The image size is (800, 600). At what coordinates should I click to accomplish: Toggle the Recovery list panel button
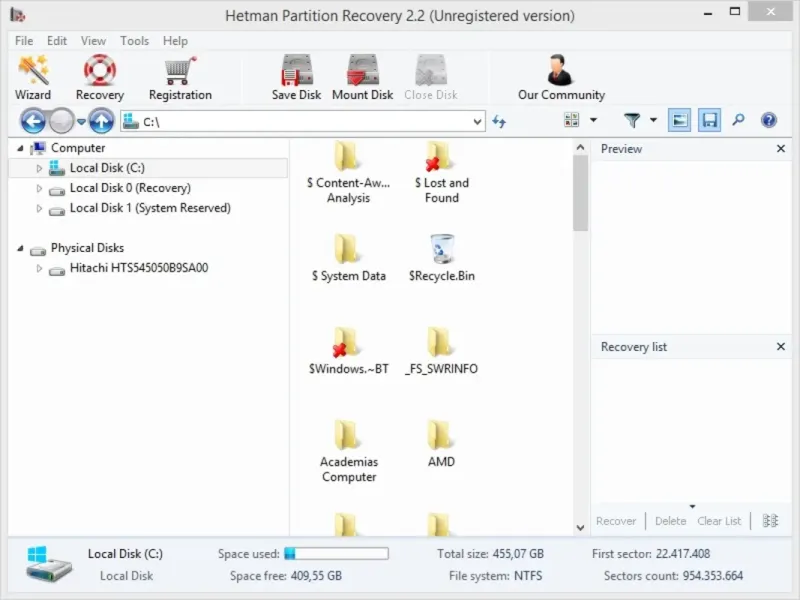click(x=709, y=120)
